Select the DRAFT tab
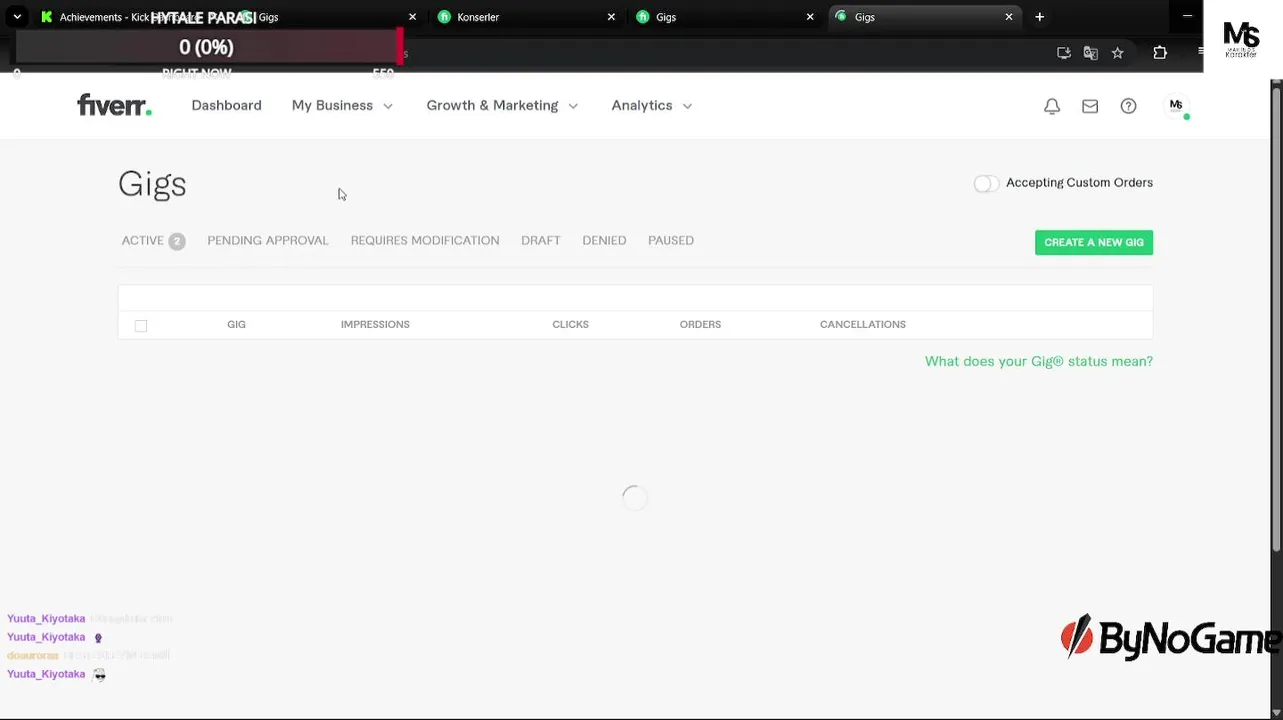Screen dimensions: 1283x720 click(541, 241)
